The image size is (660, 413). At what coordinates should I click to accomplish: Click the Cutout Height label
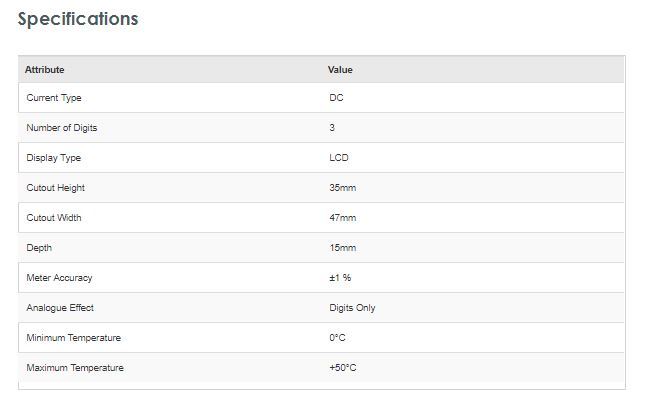point(56,188)
